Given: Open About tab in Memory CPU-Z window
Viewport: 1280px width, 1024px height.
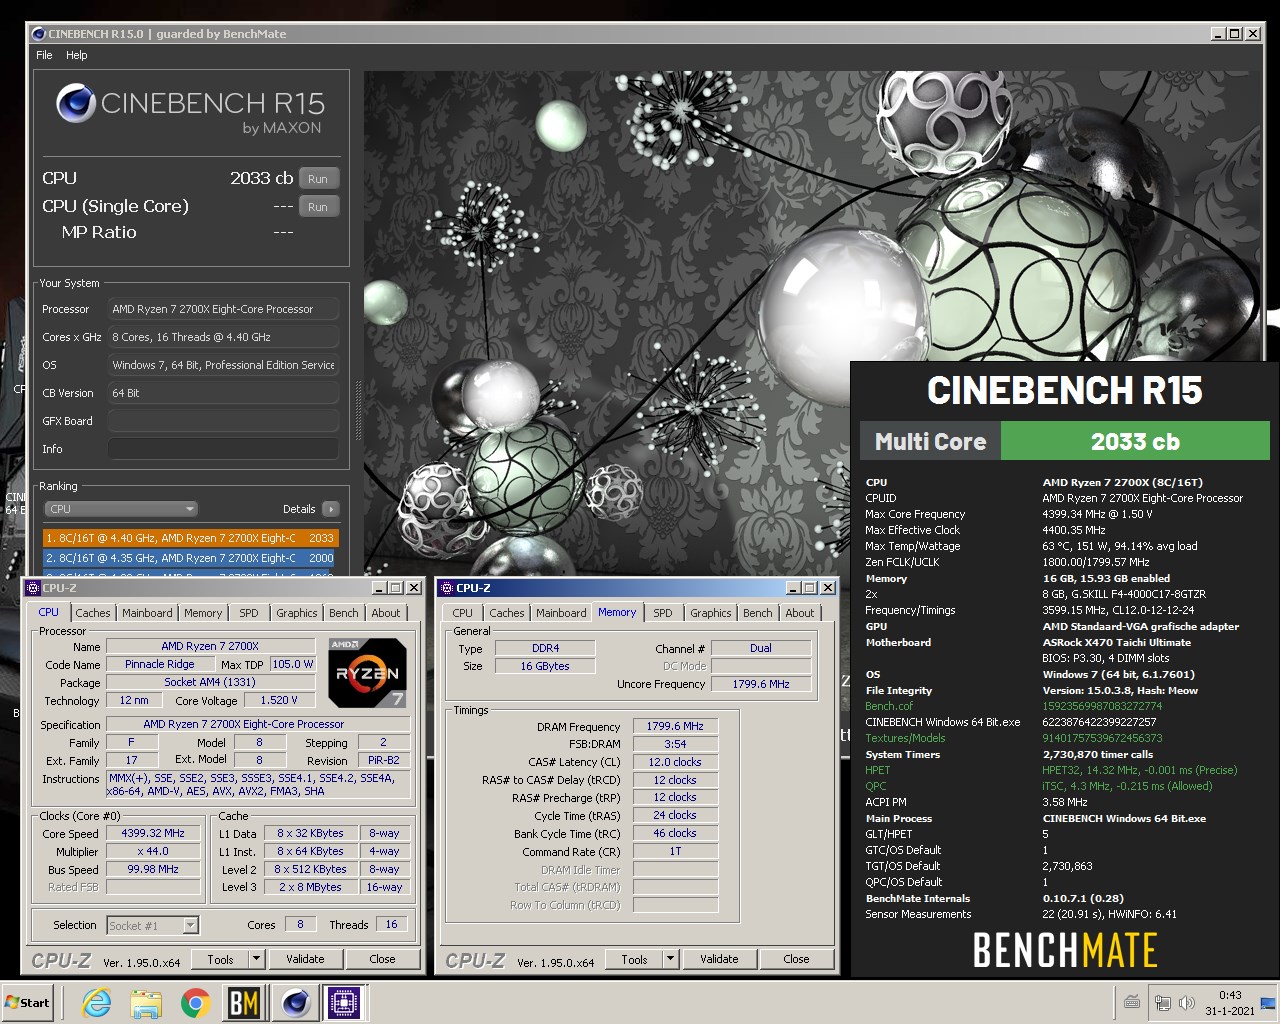Looking at the screenshot, I should [x=800, y=613].
